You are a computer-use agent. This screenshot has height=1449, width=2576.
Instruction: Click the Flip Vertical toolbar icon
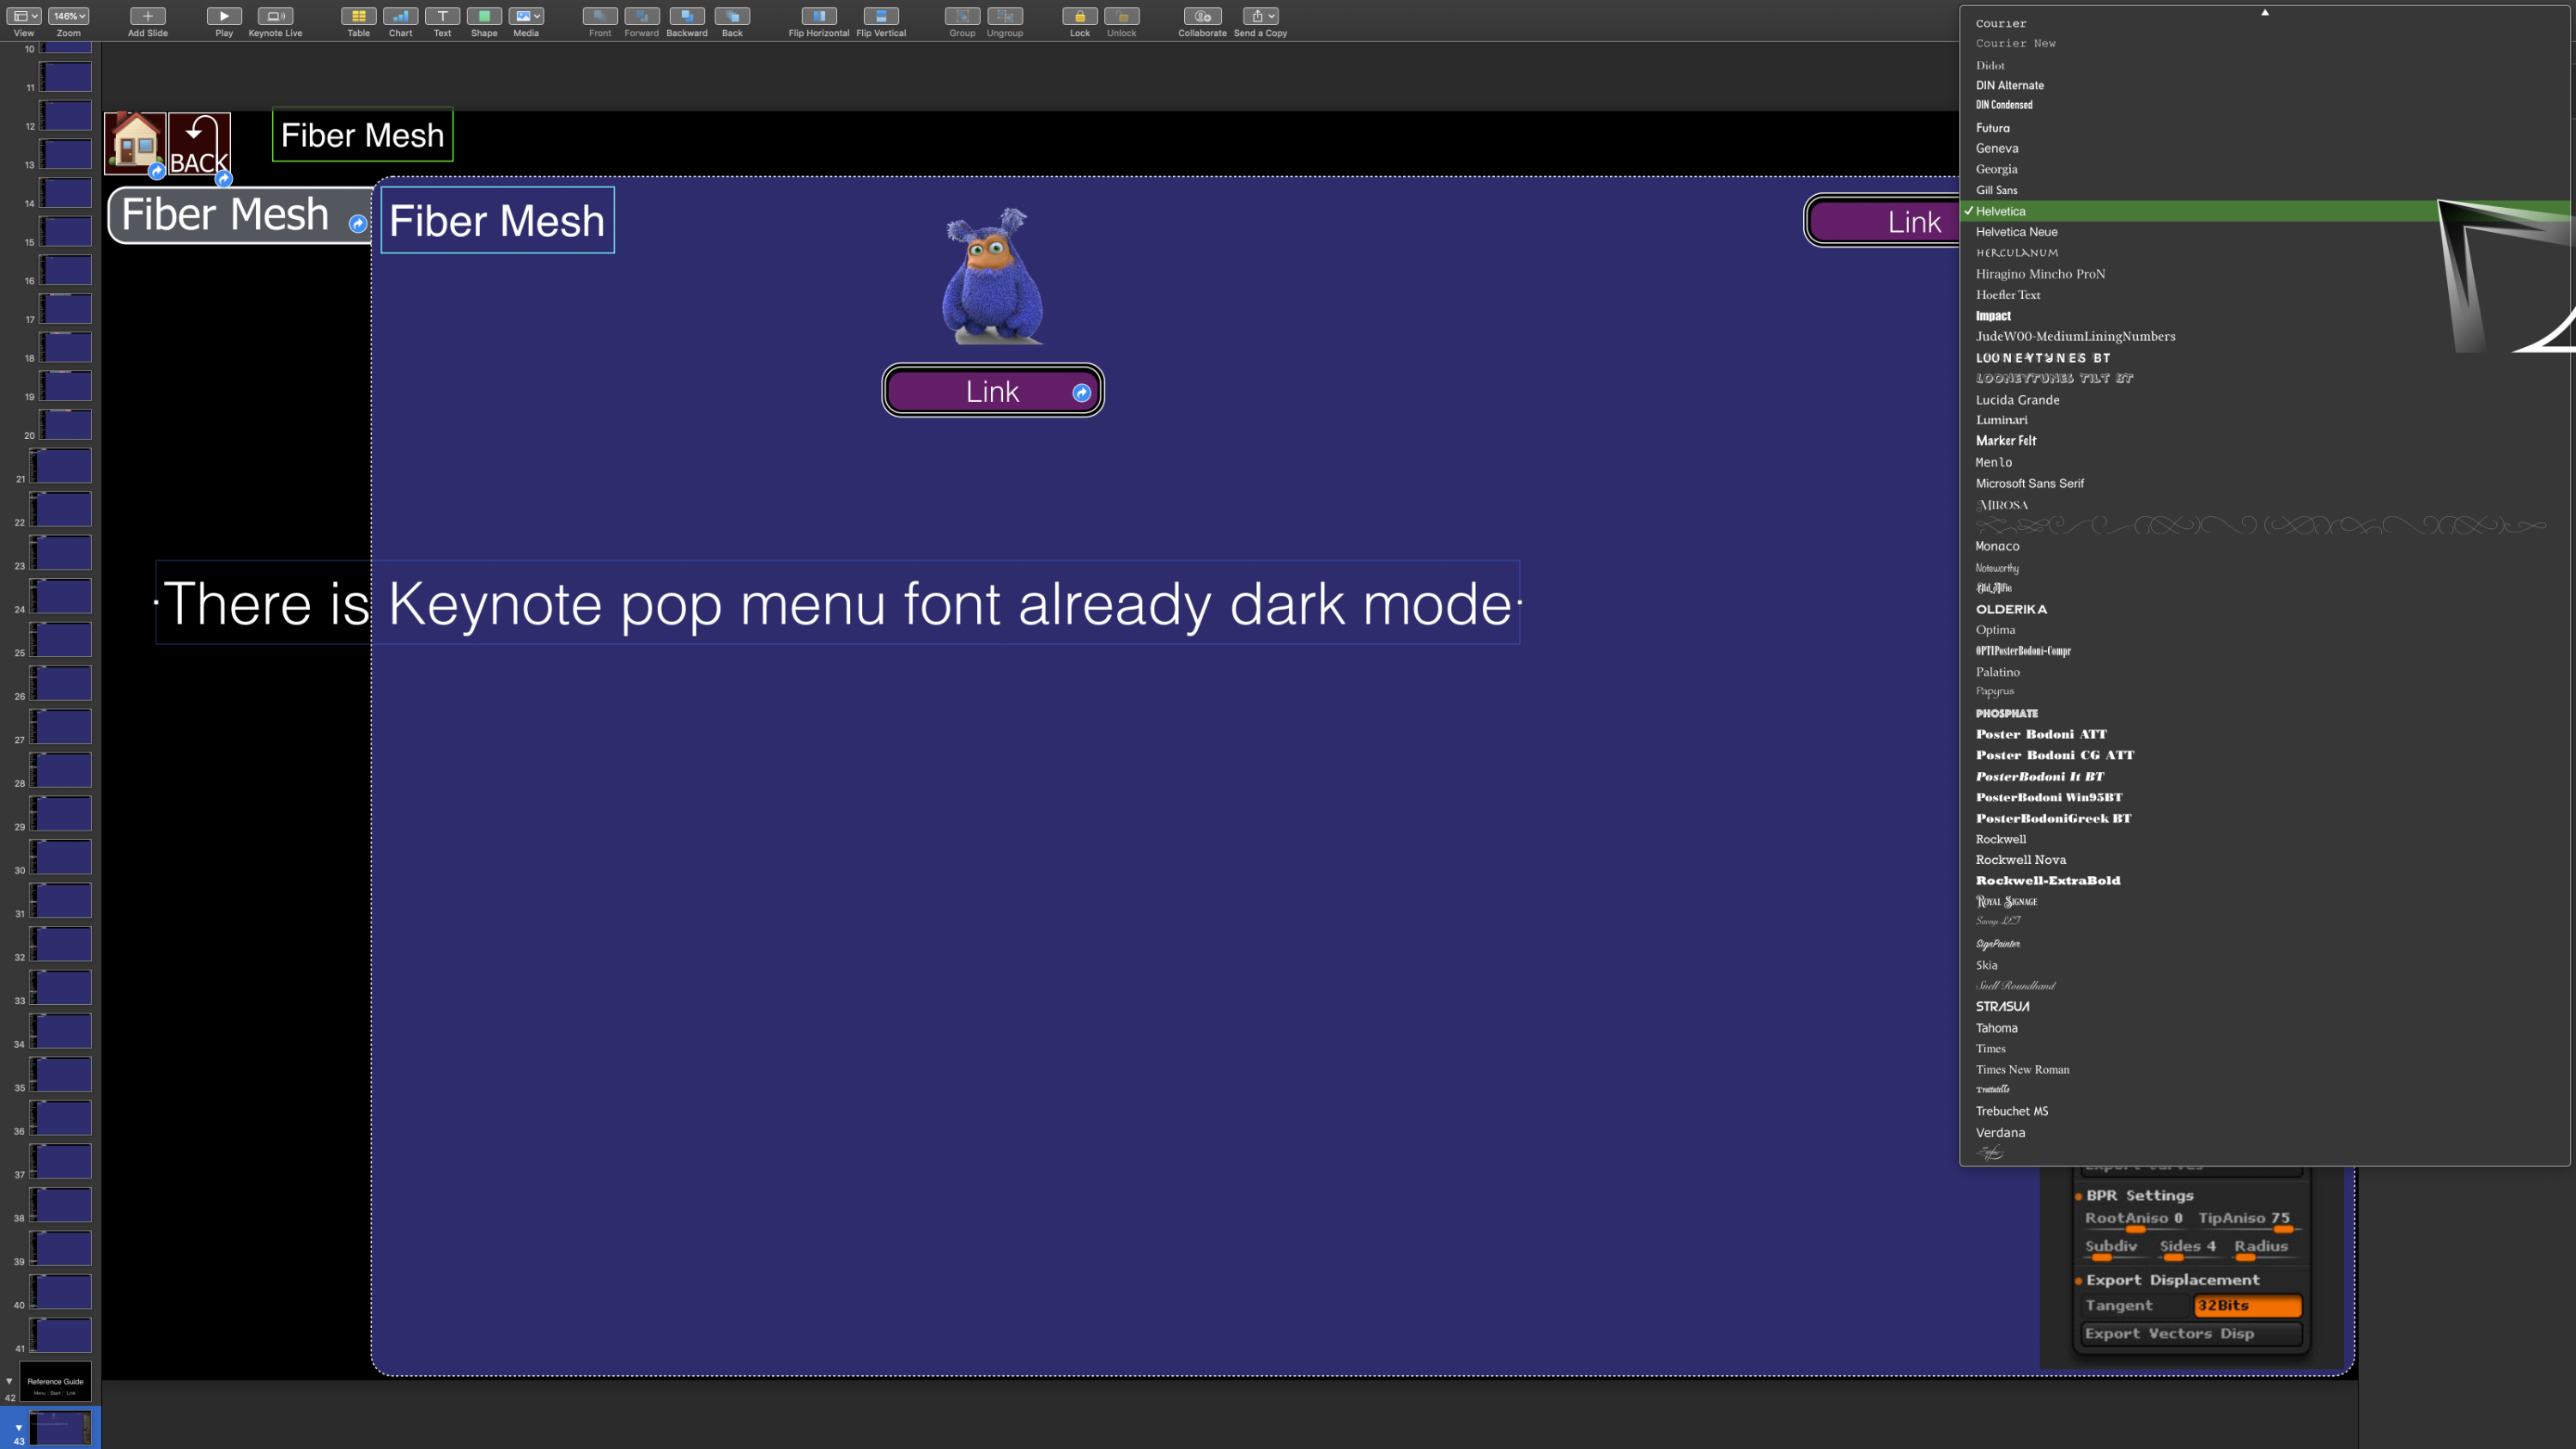pyautogui.click(x=881, y=16)
